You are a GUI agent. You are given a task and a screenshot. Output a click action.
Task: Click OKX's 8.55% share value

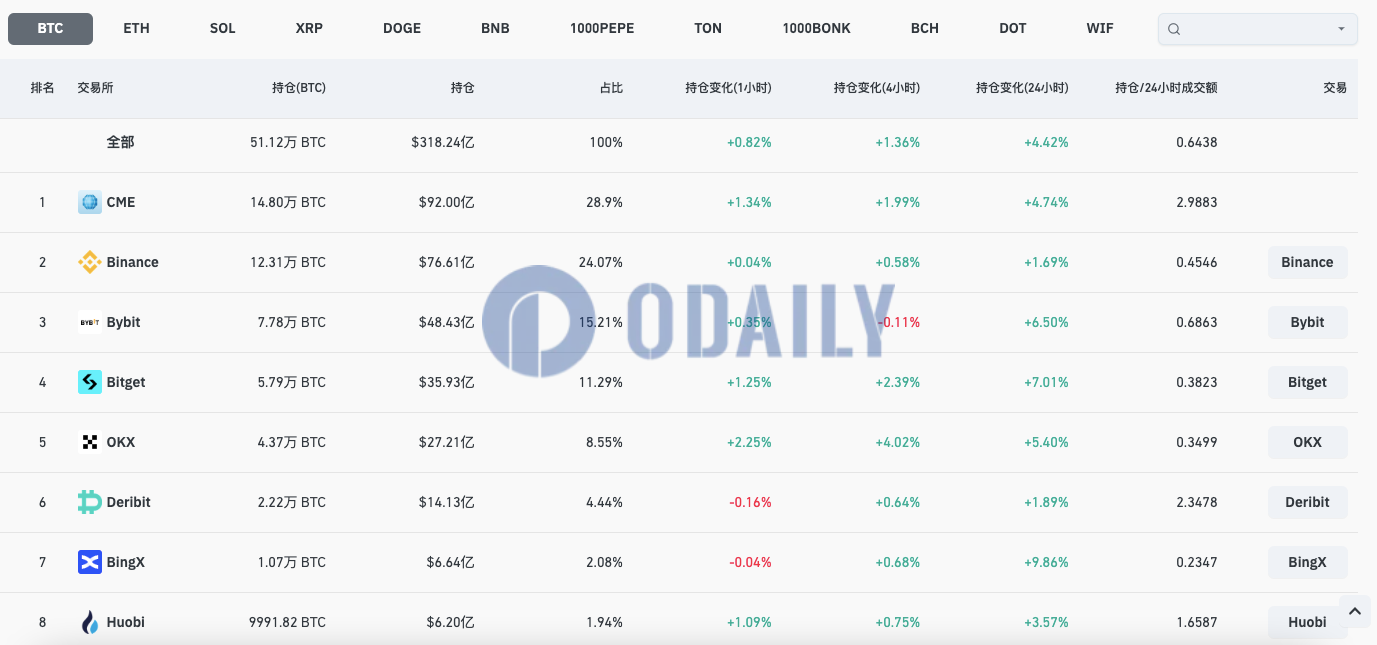[604, 442]
